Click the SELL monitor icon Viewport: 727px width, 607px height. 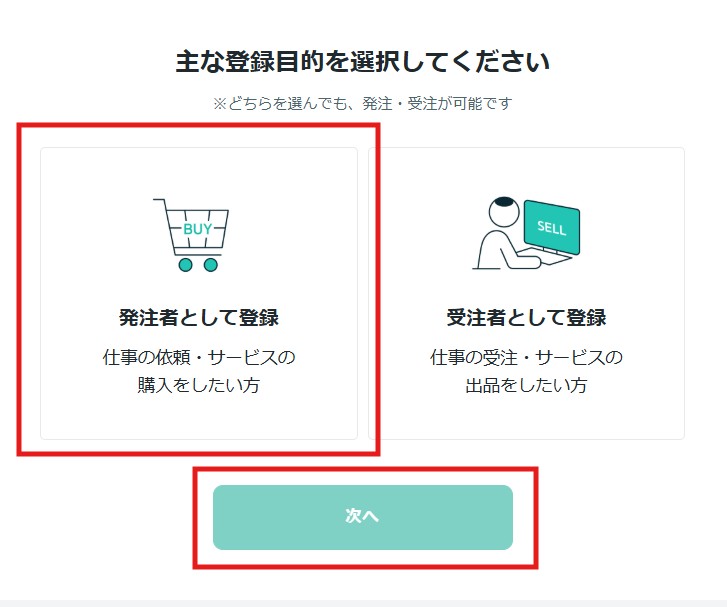[552, 228]
